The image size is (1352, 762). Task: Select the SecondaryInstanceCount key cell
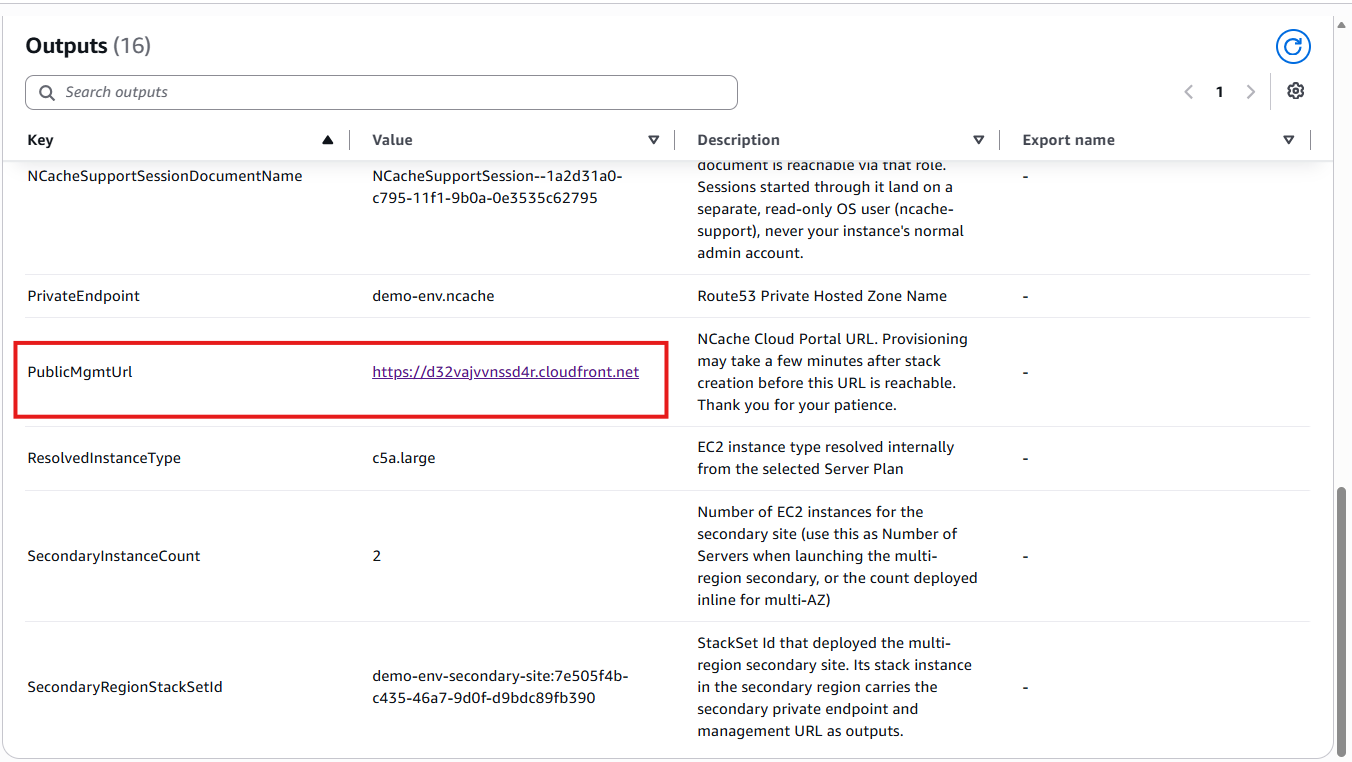[114, 556]
